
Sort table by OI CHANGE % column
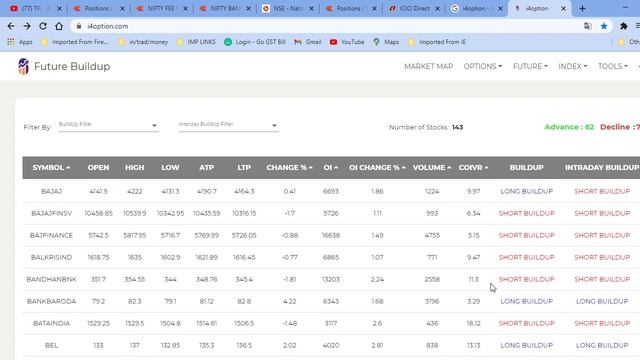coord(377,168)
